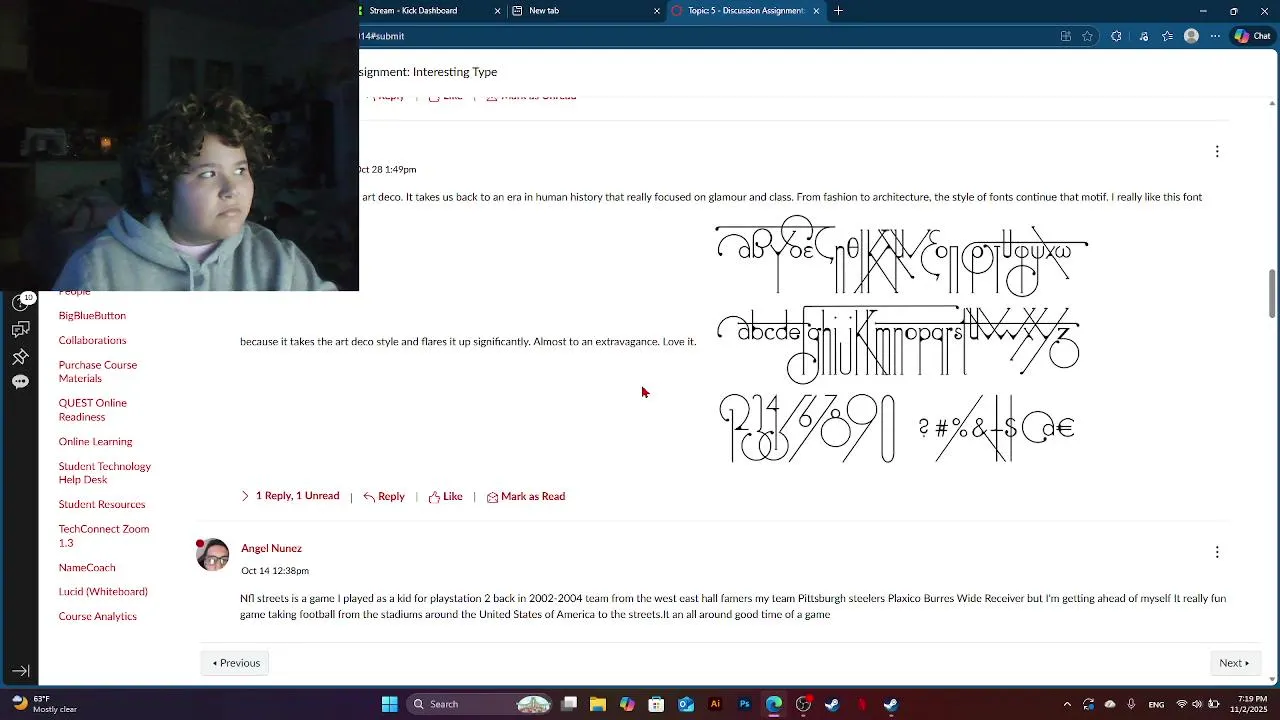Click ENG language indicator in tray
This screenshot has height=720, width=1280.
1156,704
